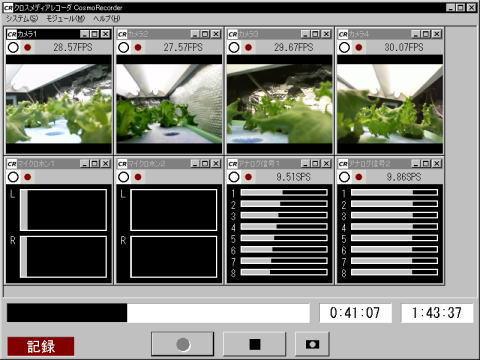The image size is (480, 360).
Task: Open the システム(S) menu
Action: 22,19
